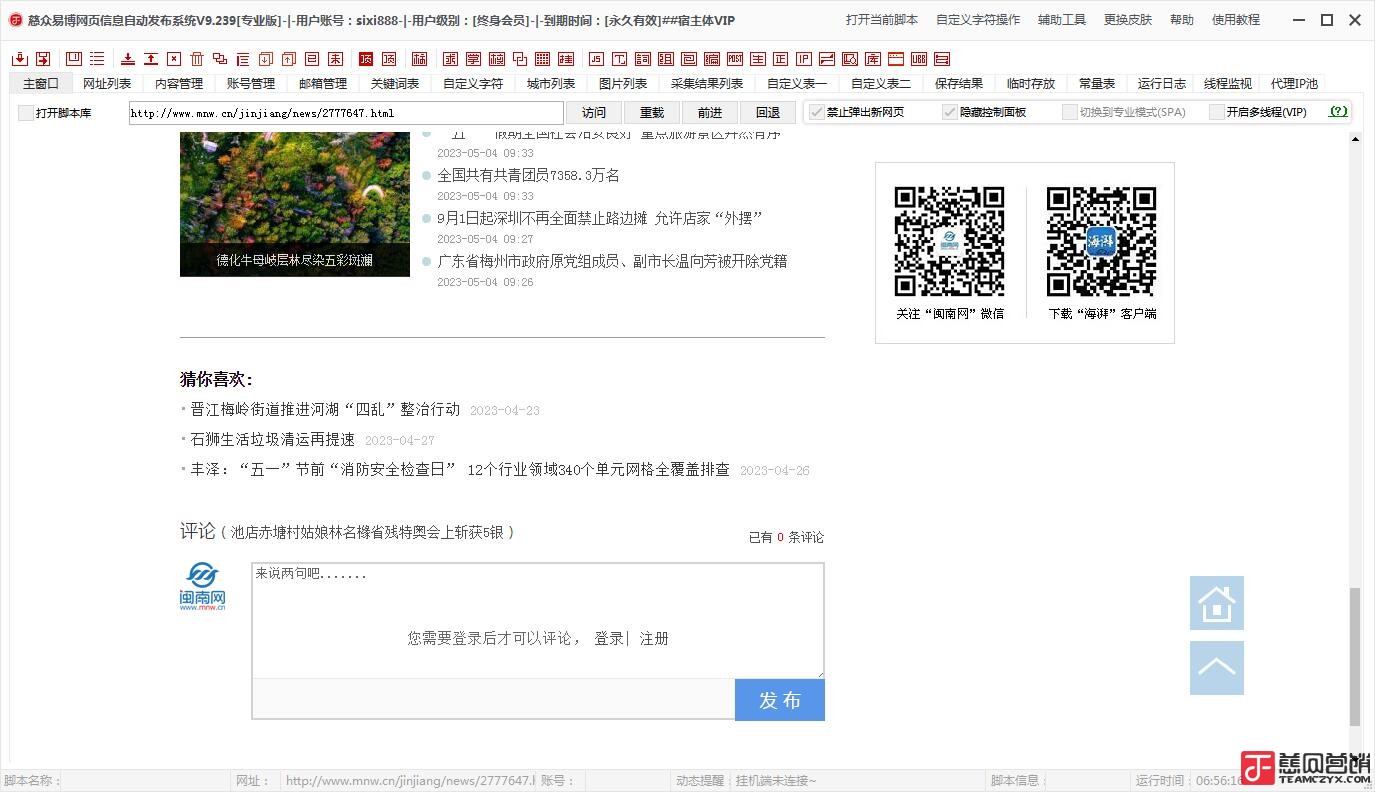Click the trash can delete icon
The height and width of the screenshot is (792, 1375).
[x=197, y=59]
